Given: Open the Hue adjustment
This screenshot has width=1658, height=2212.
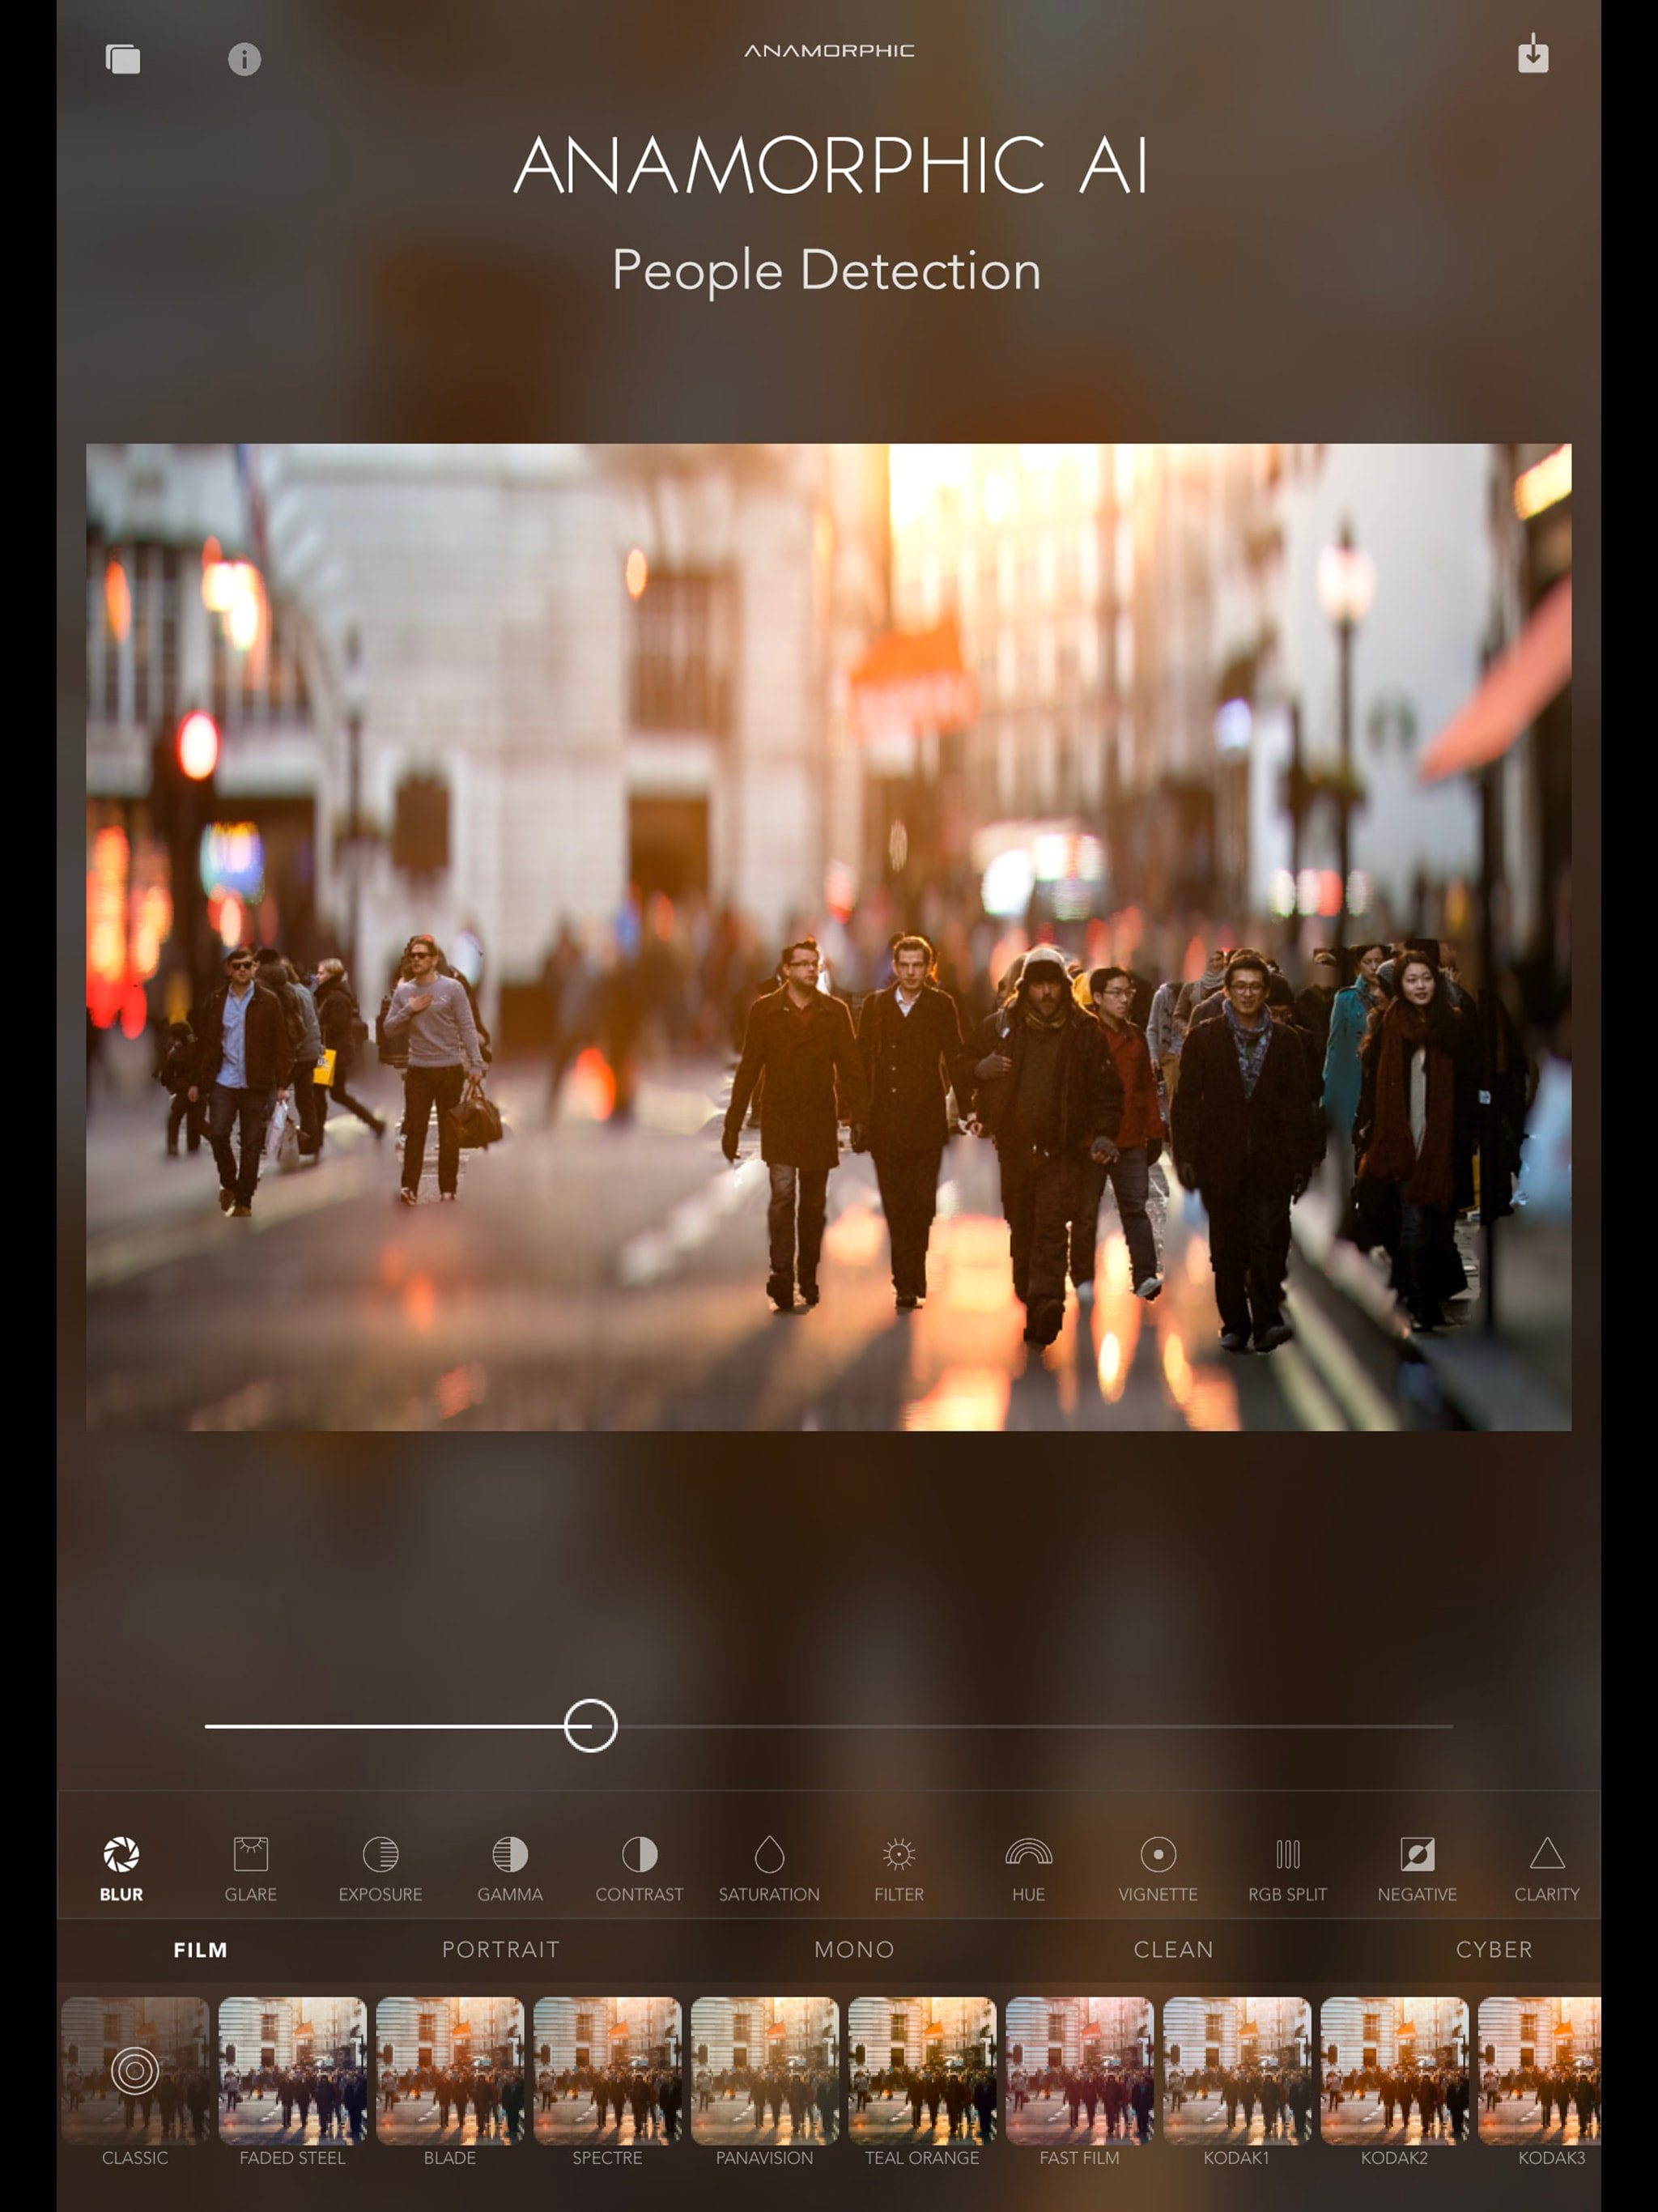Looking at the screenshot, I should pyautogui.click(x=1028, y=1866).
